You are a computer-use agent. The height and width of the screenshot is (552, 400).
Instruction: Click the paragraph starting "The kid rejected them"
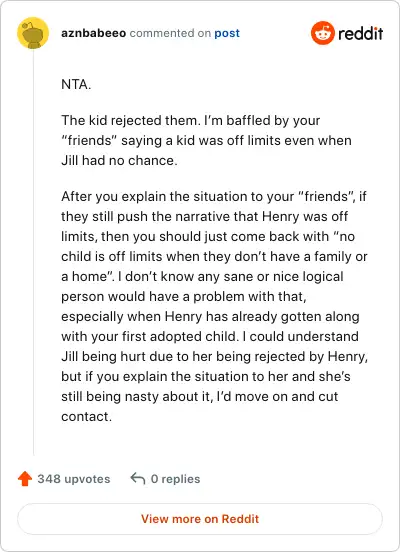(x=206, y=140)
